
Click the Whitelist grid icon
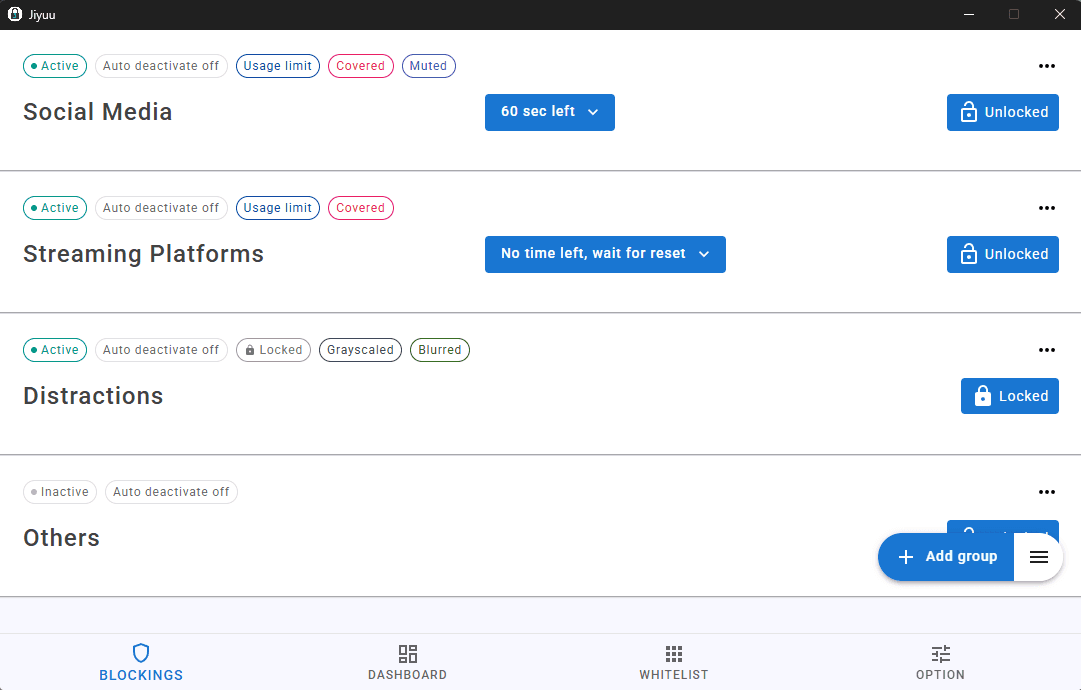[673, 654]
